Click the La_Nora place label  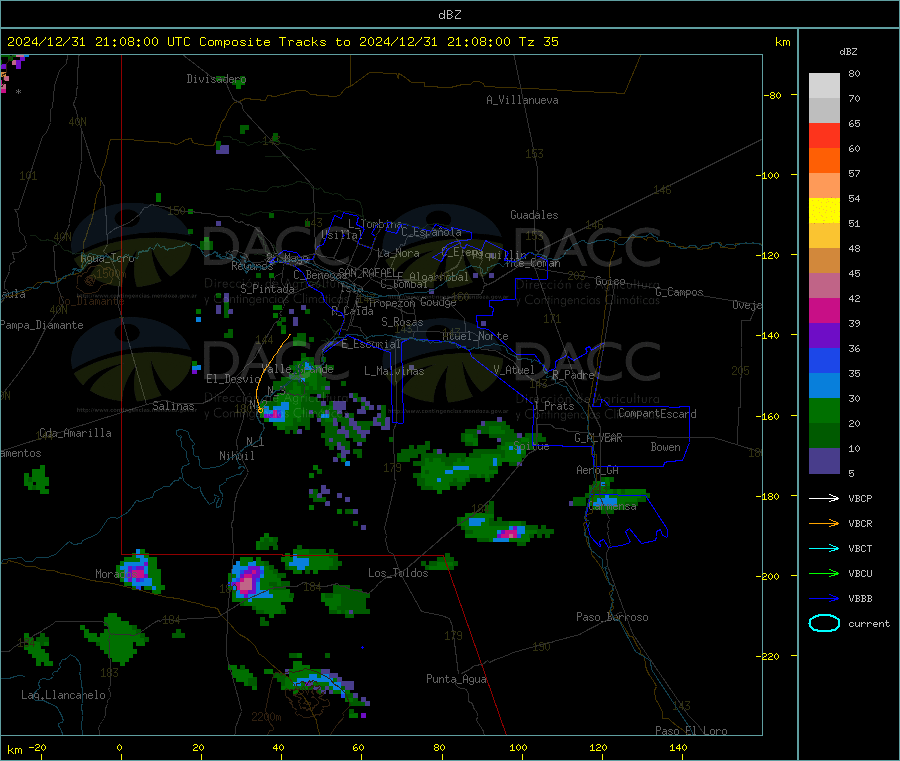point(398,253)
